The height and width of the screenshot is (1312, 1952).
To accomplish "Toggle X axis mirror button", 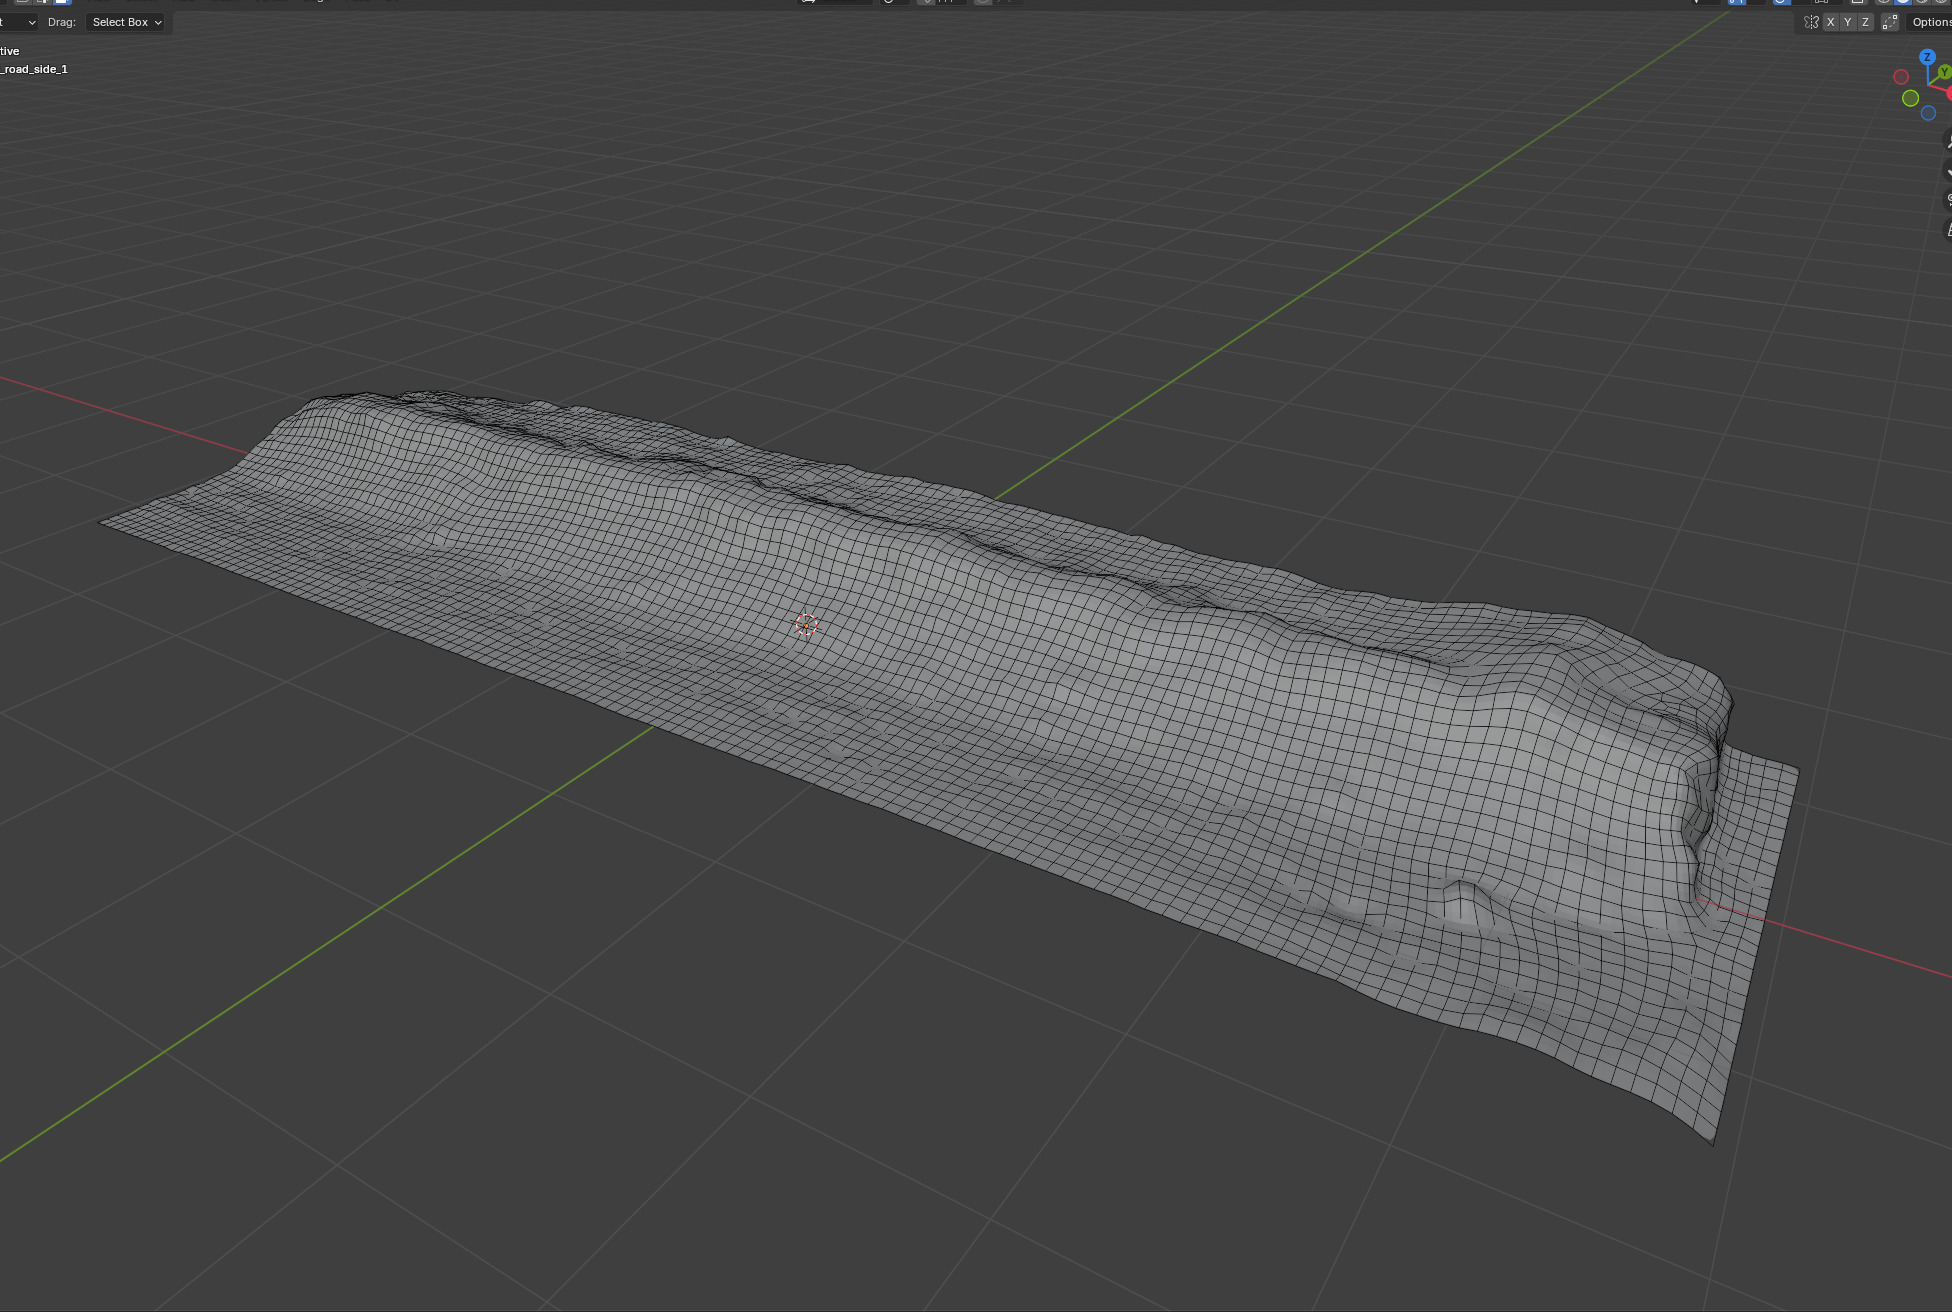I will click(1831, 22).
